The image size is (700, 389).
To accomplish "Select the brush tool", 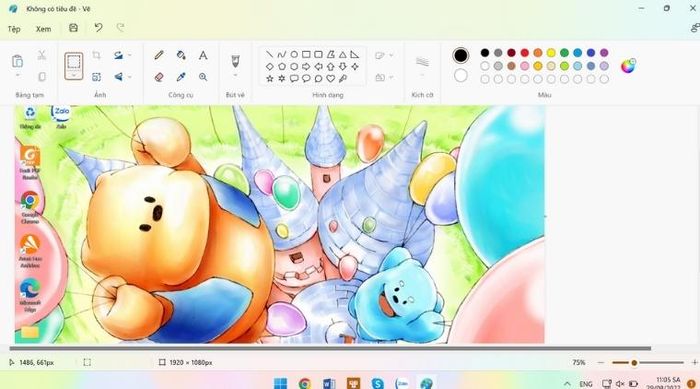I will (x=235, y=61).
